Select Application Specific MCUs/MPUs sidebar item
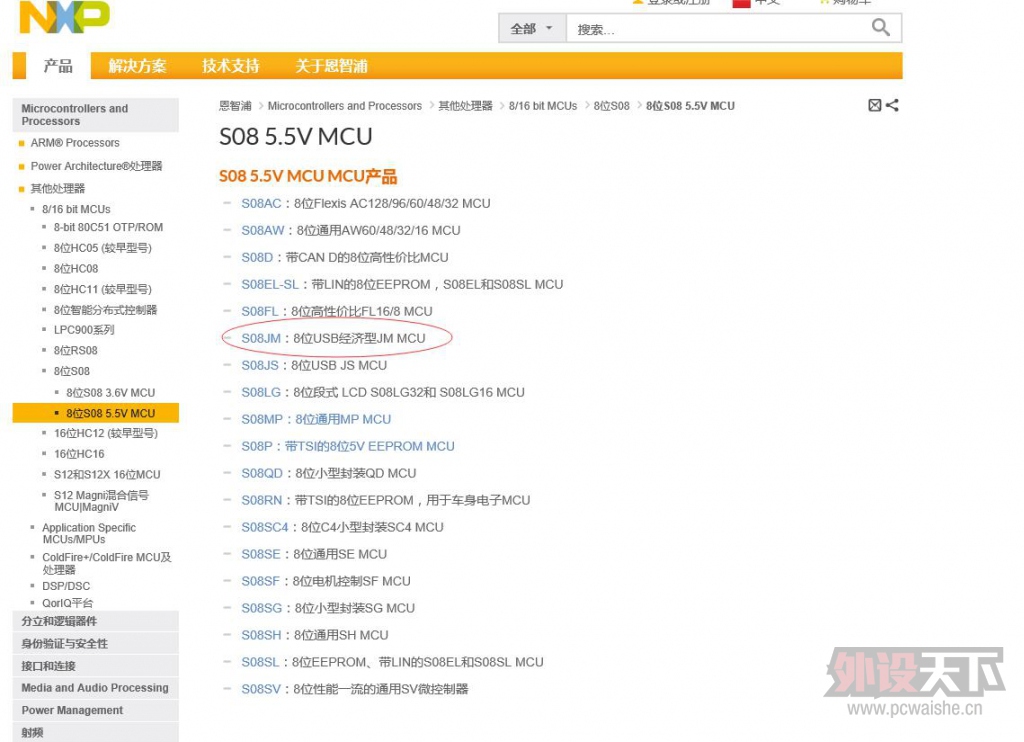 coord(89,533)
